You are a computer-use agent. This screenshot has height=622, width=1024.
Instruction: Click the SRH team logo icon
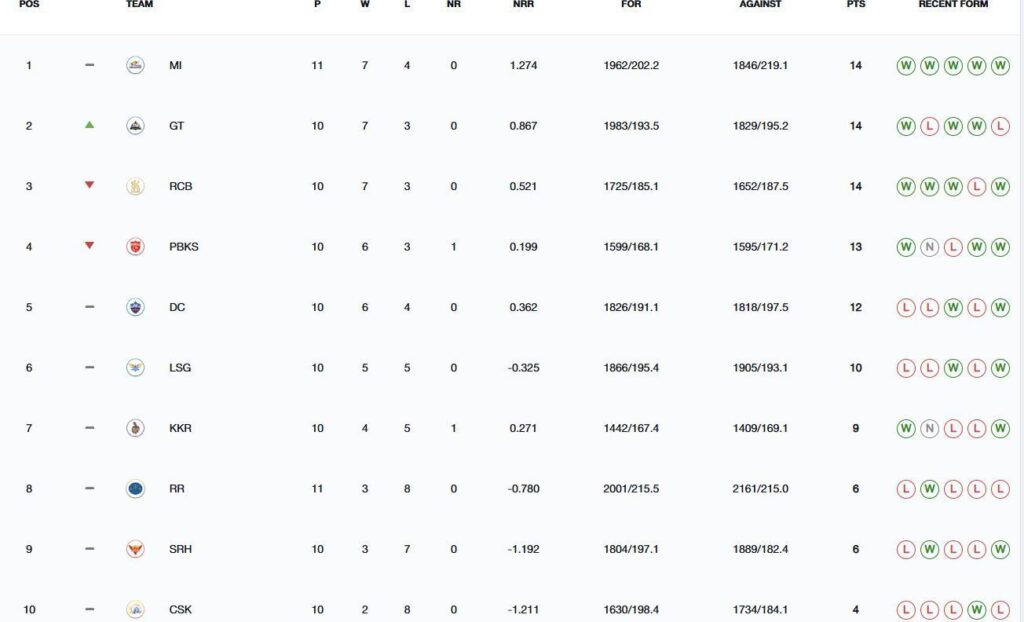tap(135, 549)
